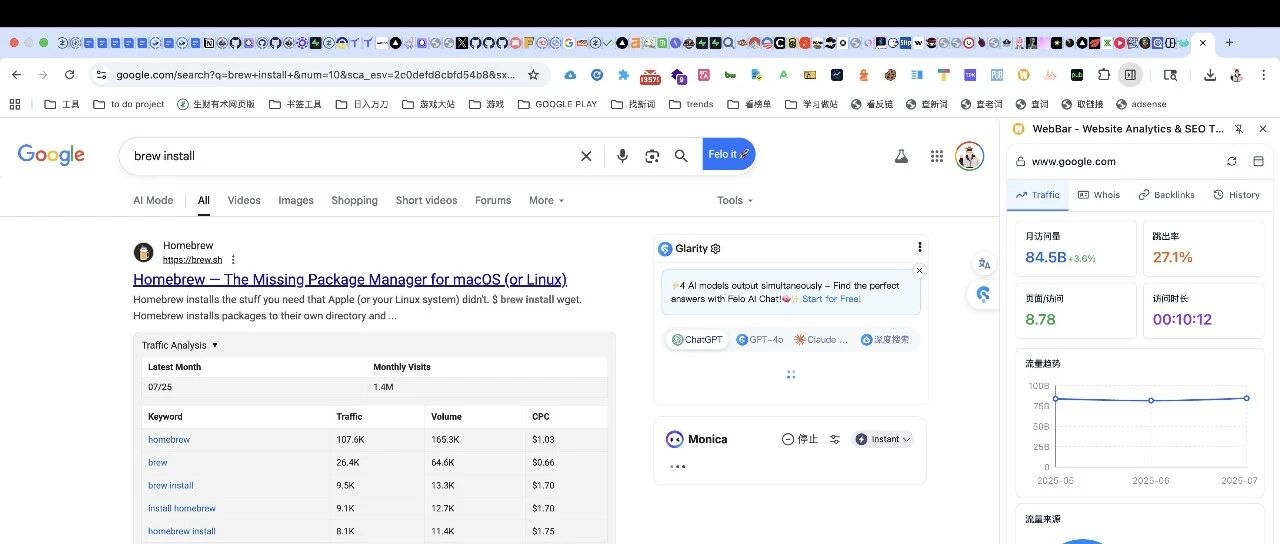The width and height of the screenshot is (1280, 544).
Task: Select the Images search tab
Action: [x=296, y=200]
